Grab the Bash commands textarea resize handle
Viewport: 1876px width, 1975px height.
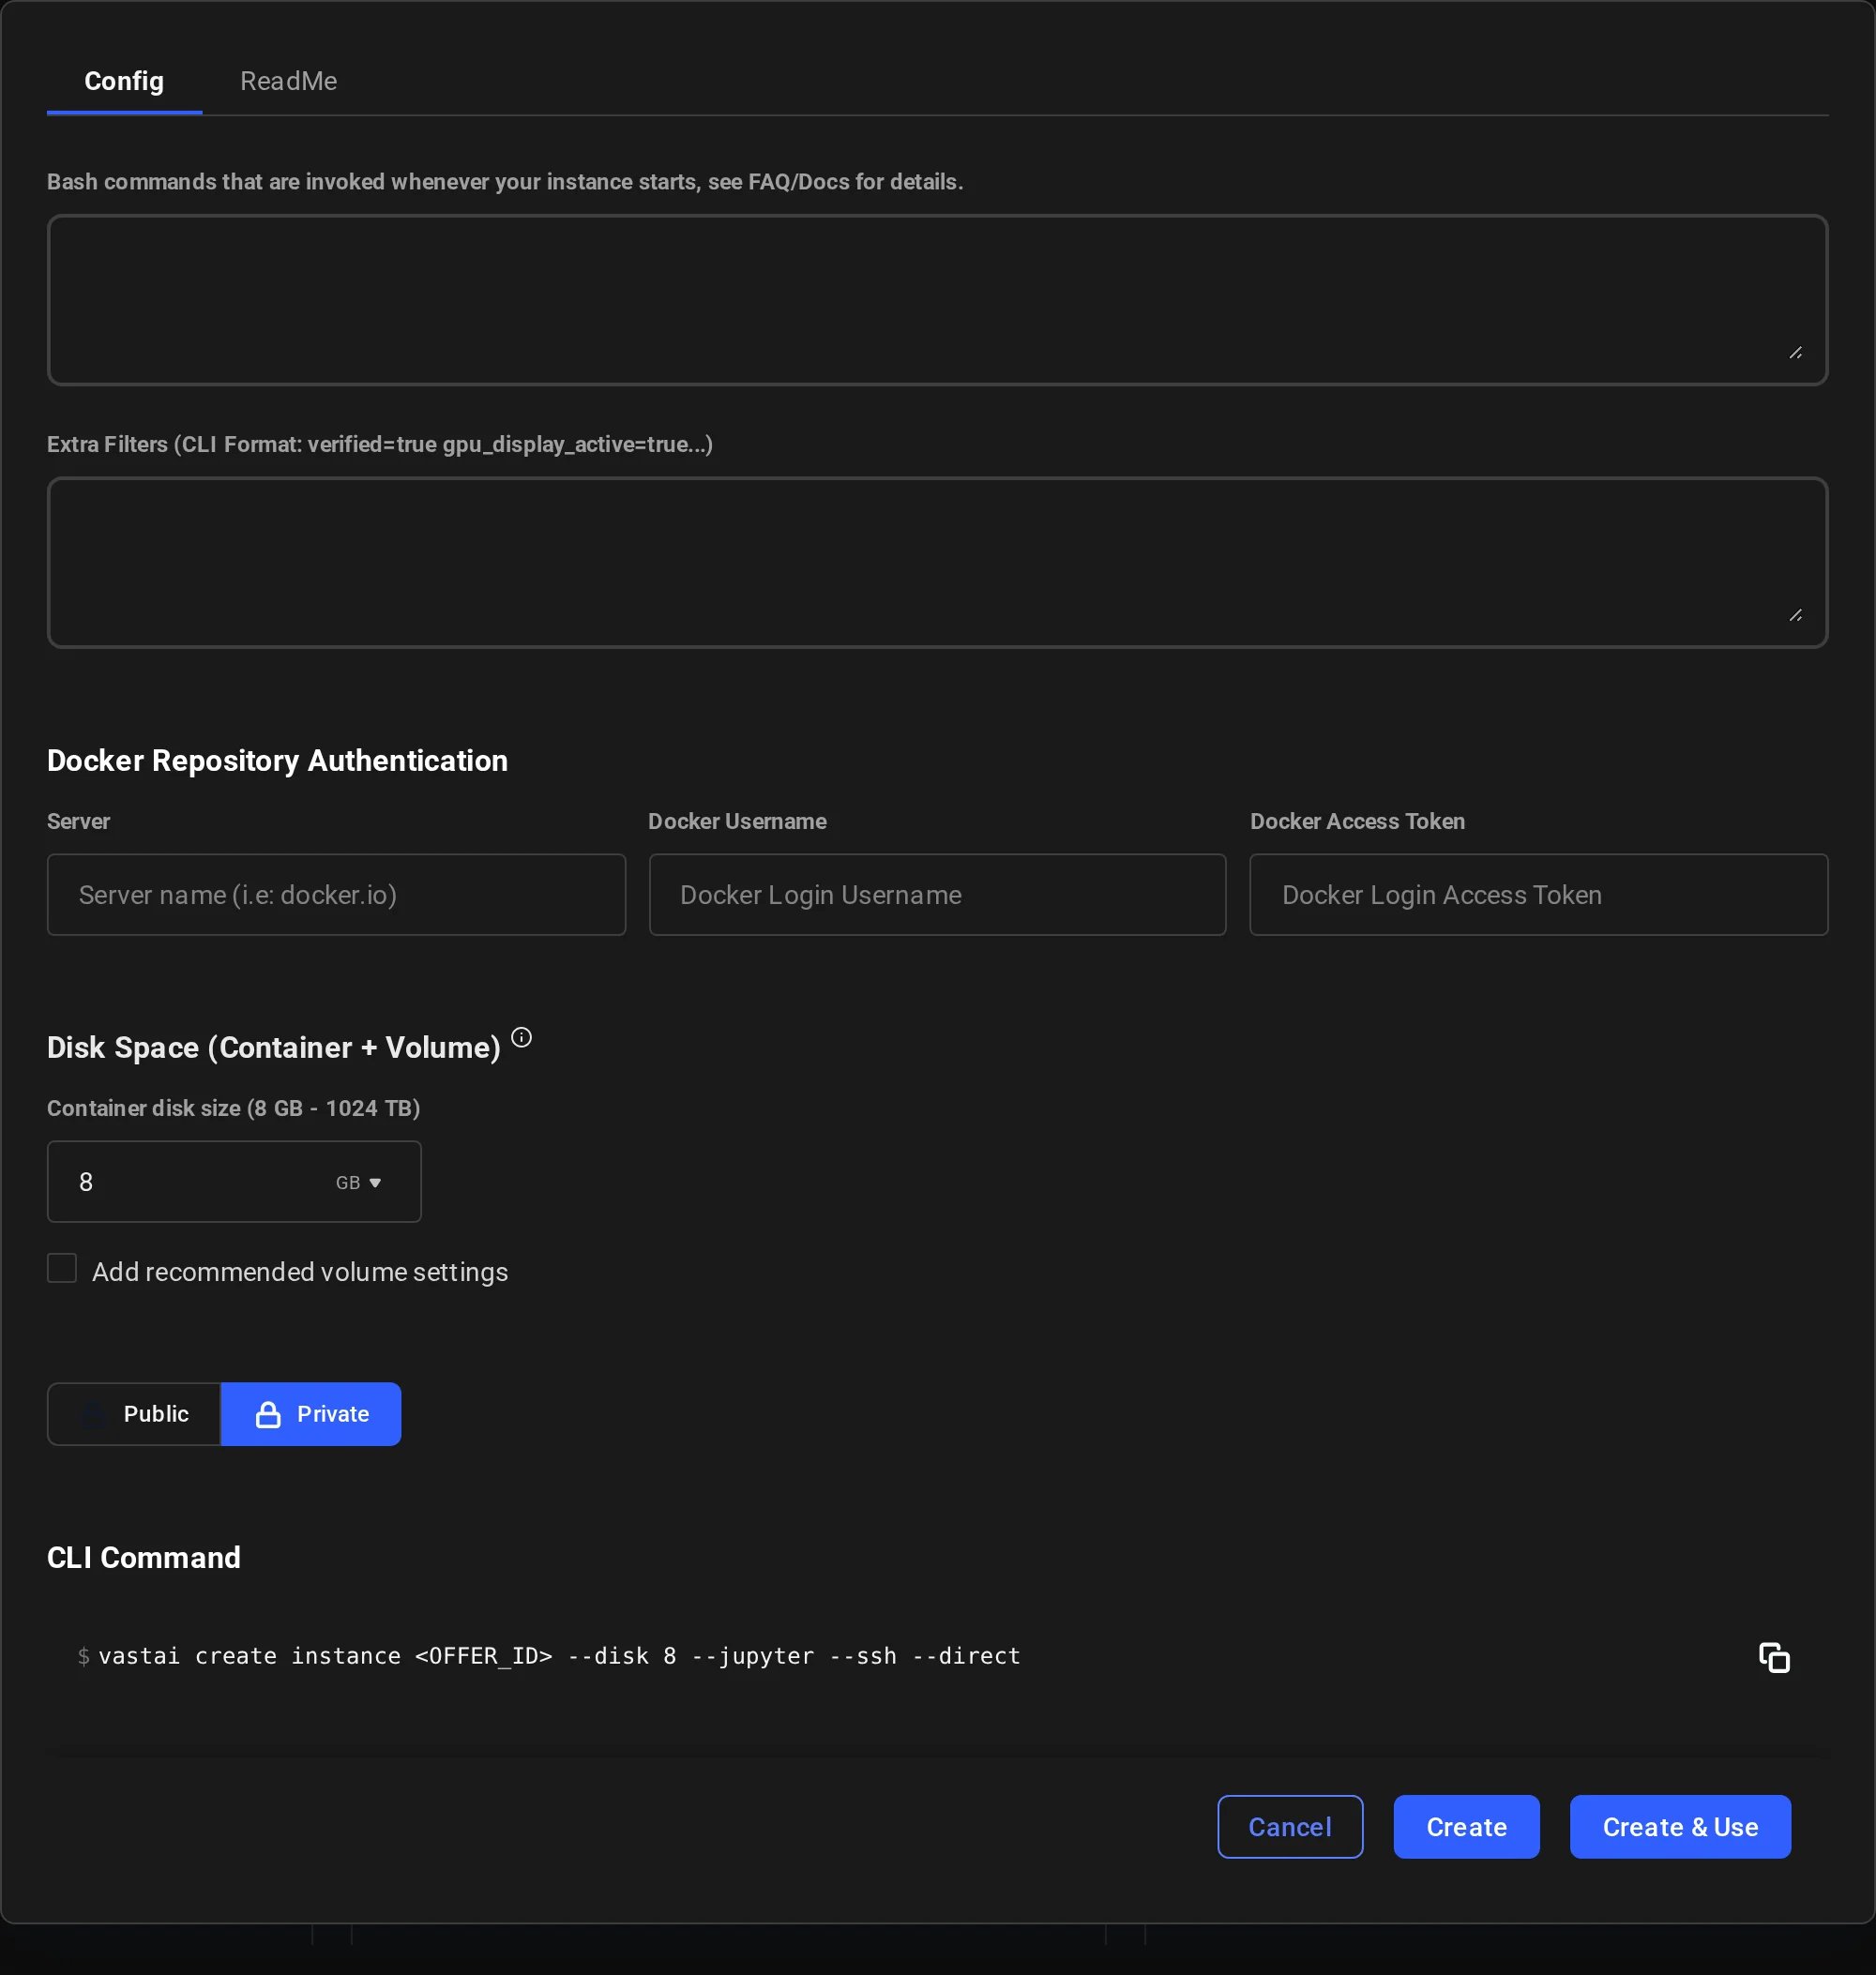[1796, 352]
